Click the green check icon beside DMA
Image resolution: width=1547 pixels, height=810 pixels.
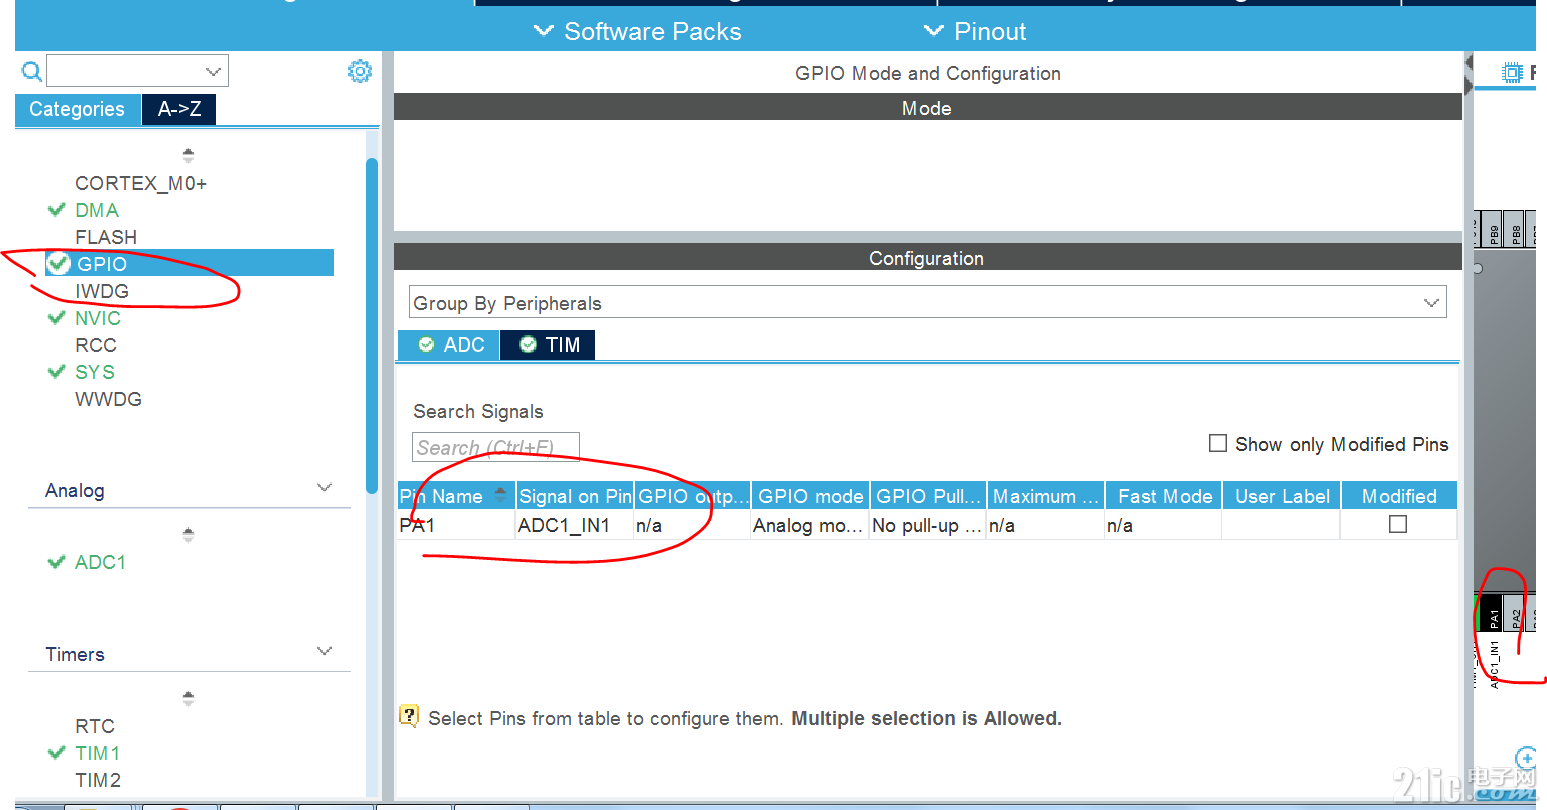(57, 210)
